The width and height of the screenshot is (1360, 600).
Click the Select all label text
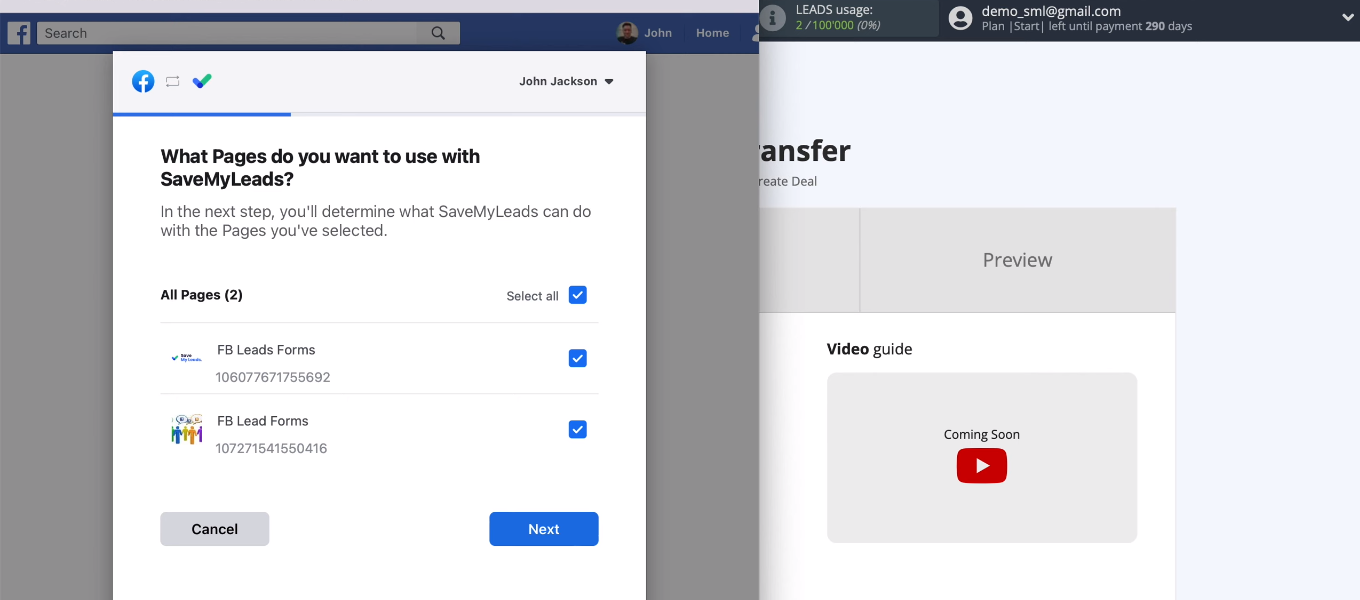pos(532,296)
